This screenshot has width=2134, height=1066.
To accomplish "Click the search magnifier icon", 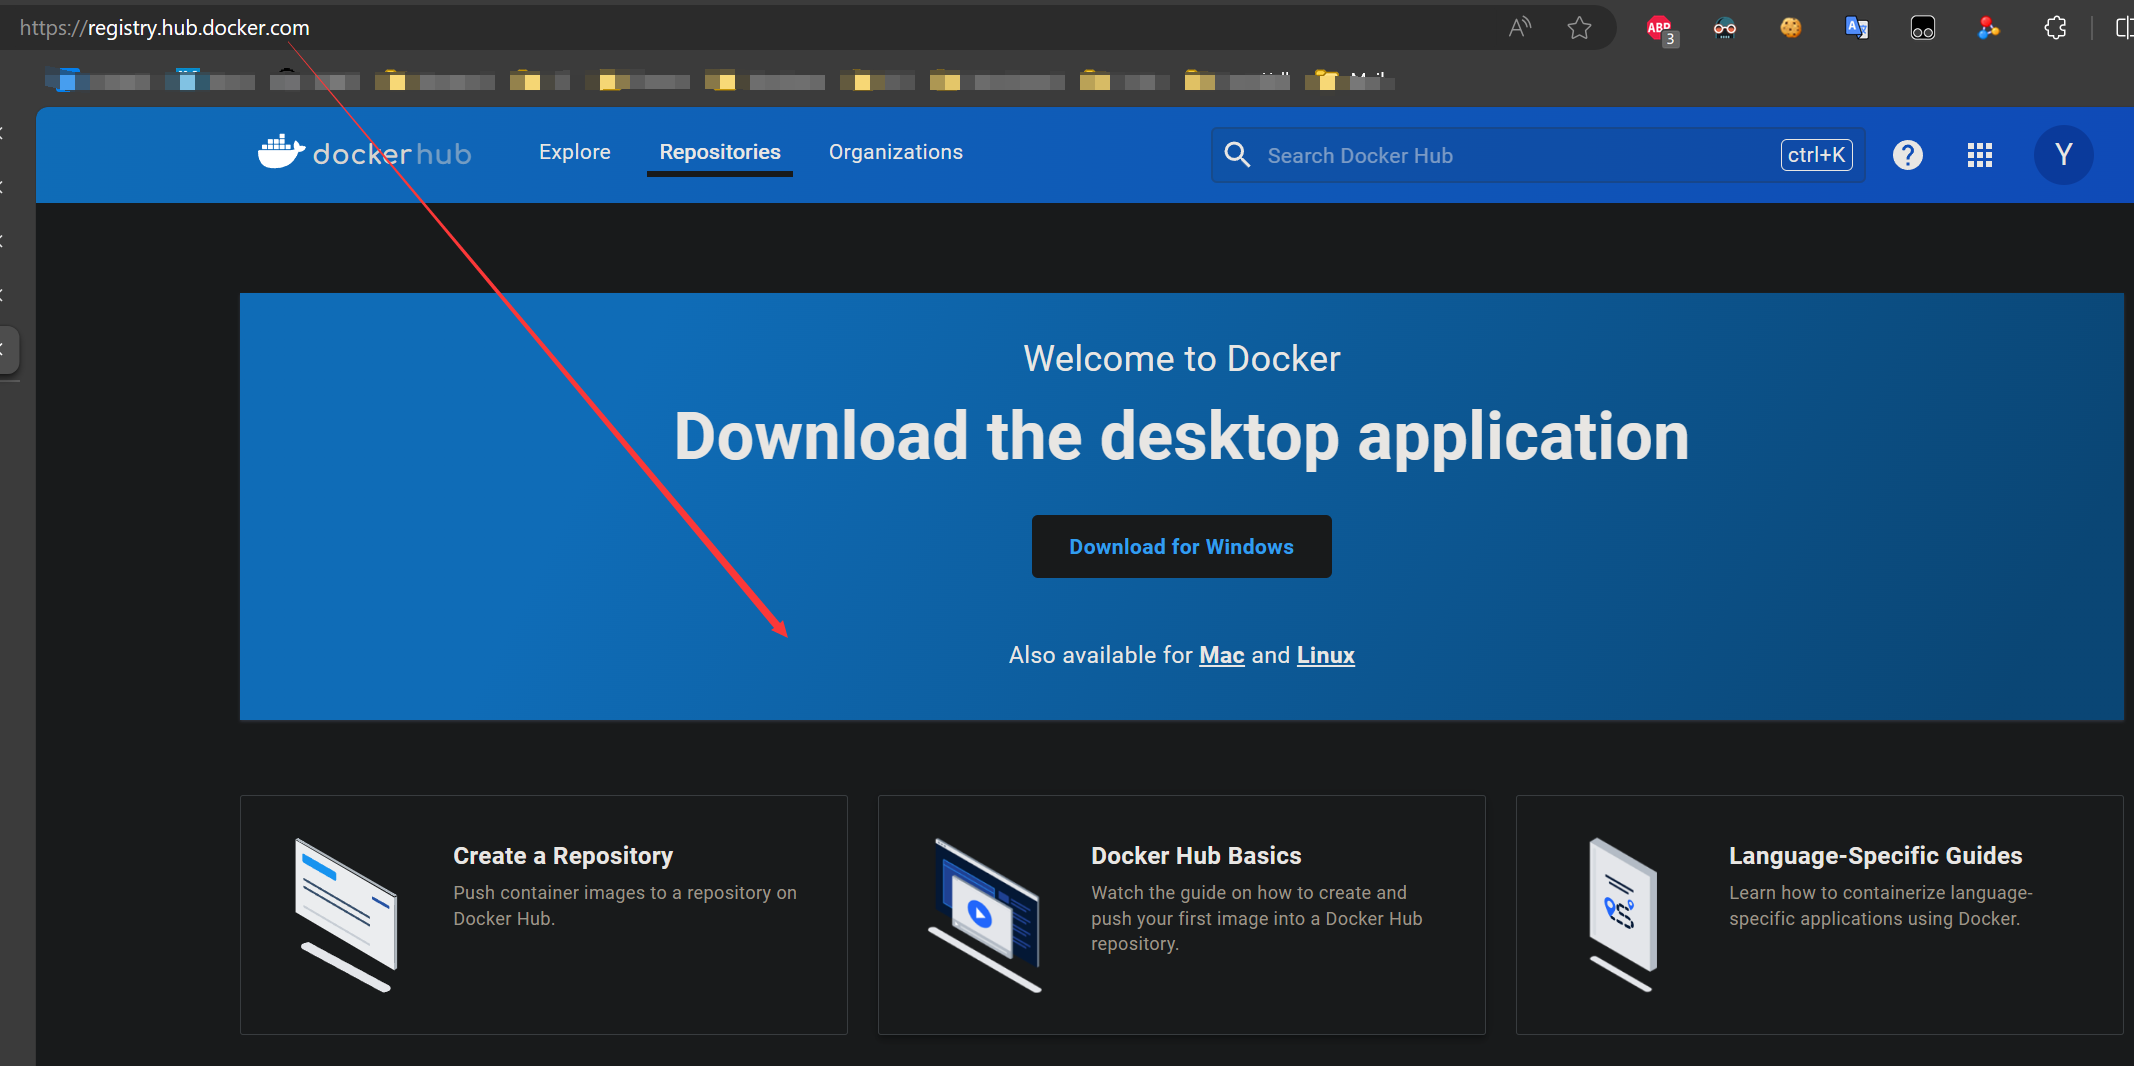I will coord(1237,155).
